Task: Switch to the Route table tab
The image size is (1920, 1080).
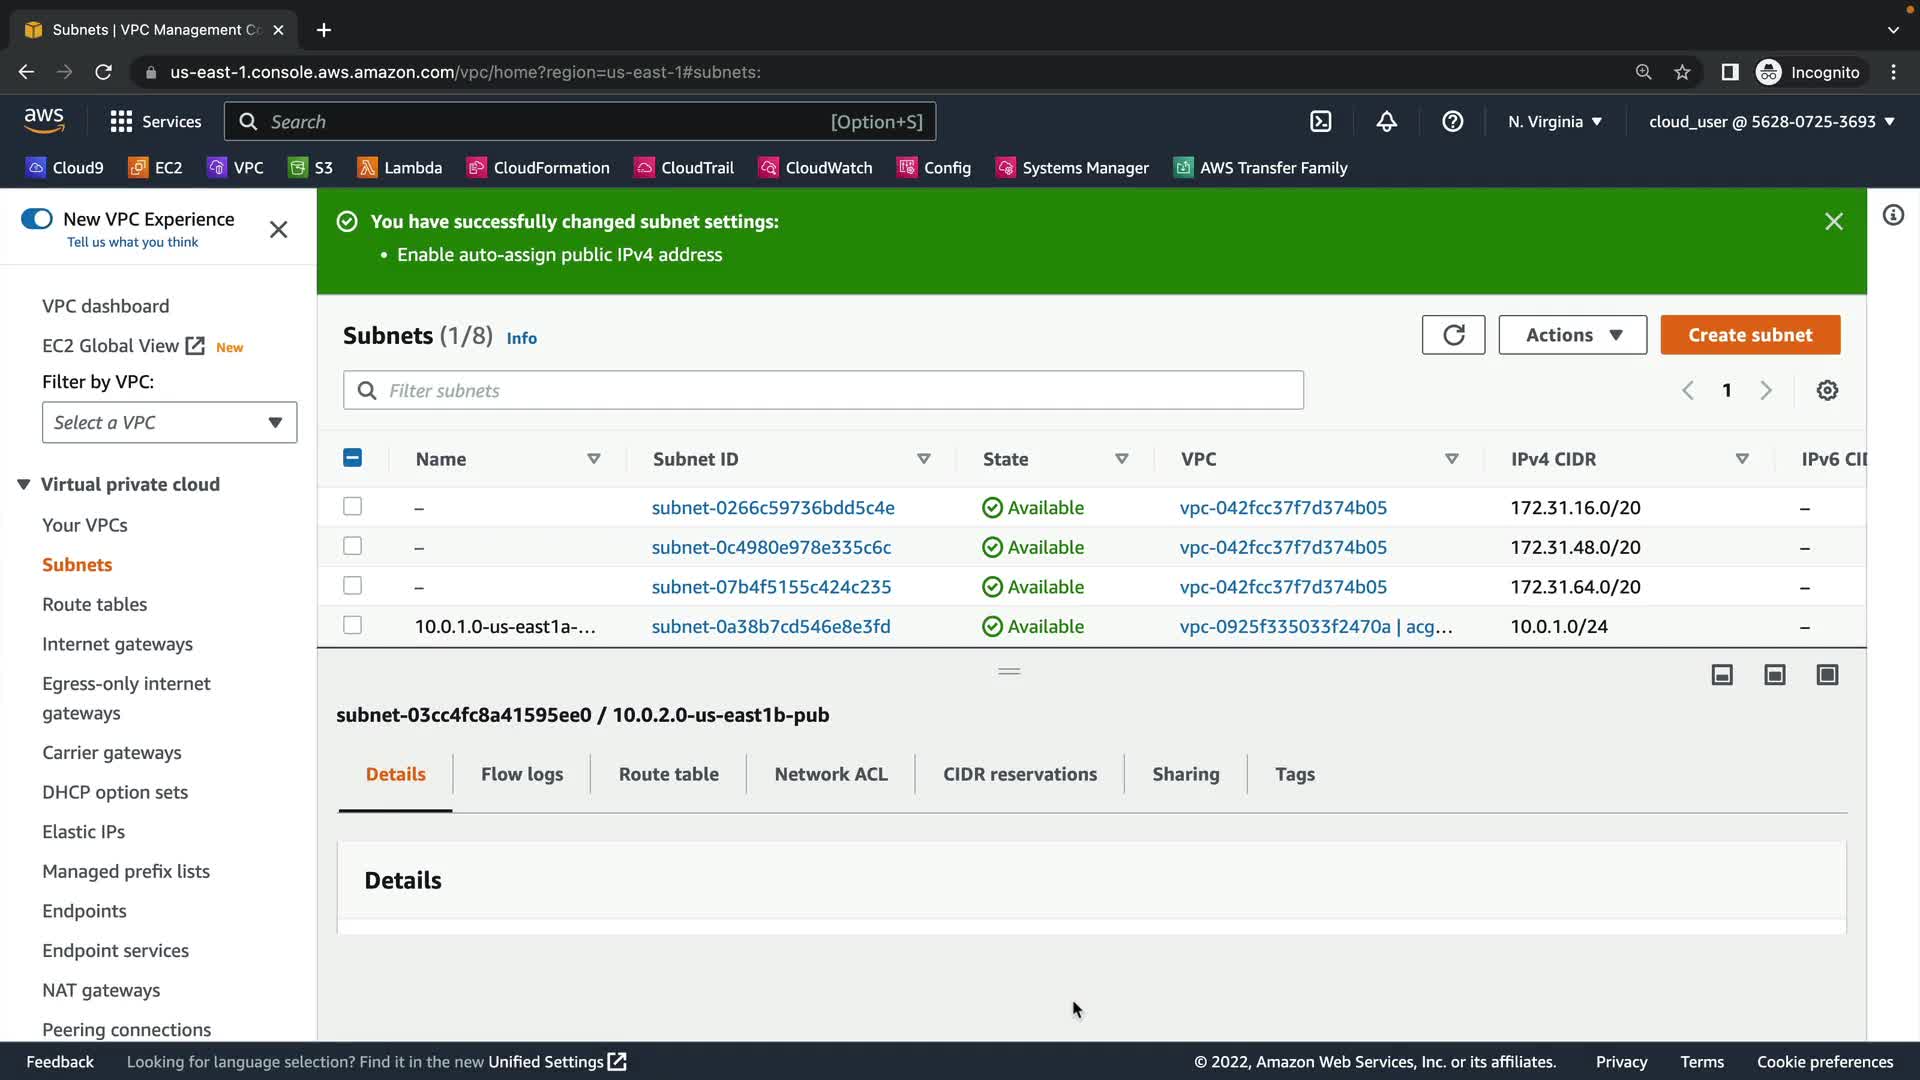Action: click(668, 774)
